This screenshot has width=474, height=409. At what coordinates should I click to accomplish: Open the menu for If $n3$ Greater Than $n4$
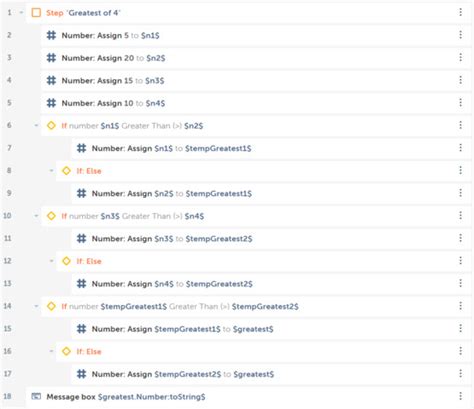[460, 215]
